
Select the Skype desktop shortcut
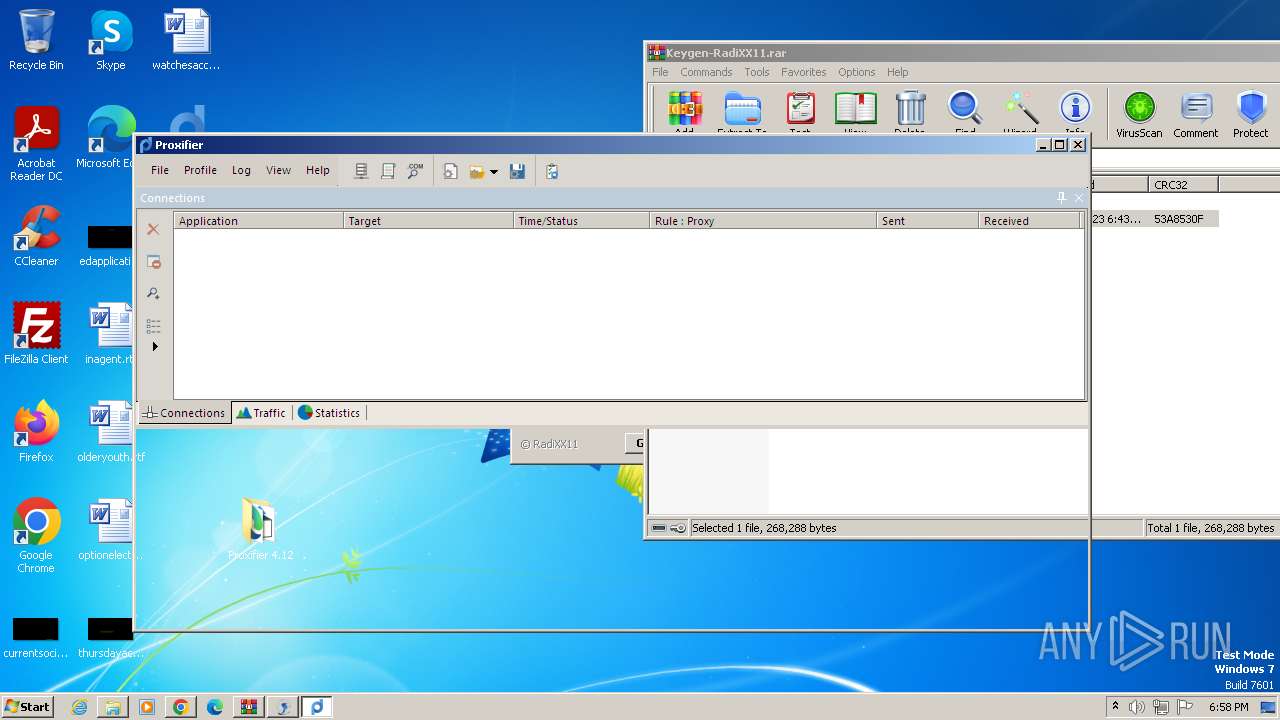[110, 40]
